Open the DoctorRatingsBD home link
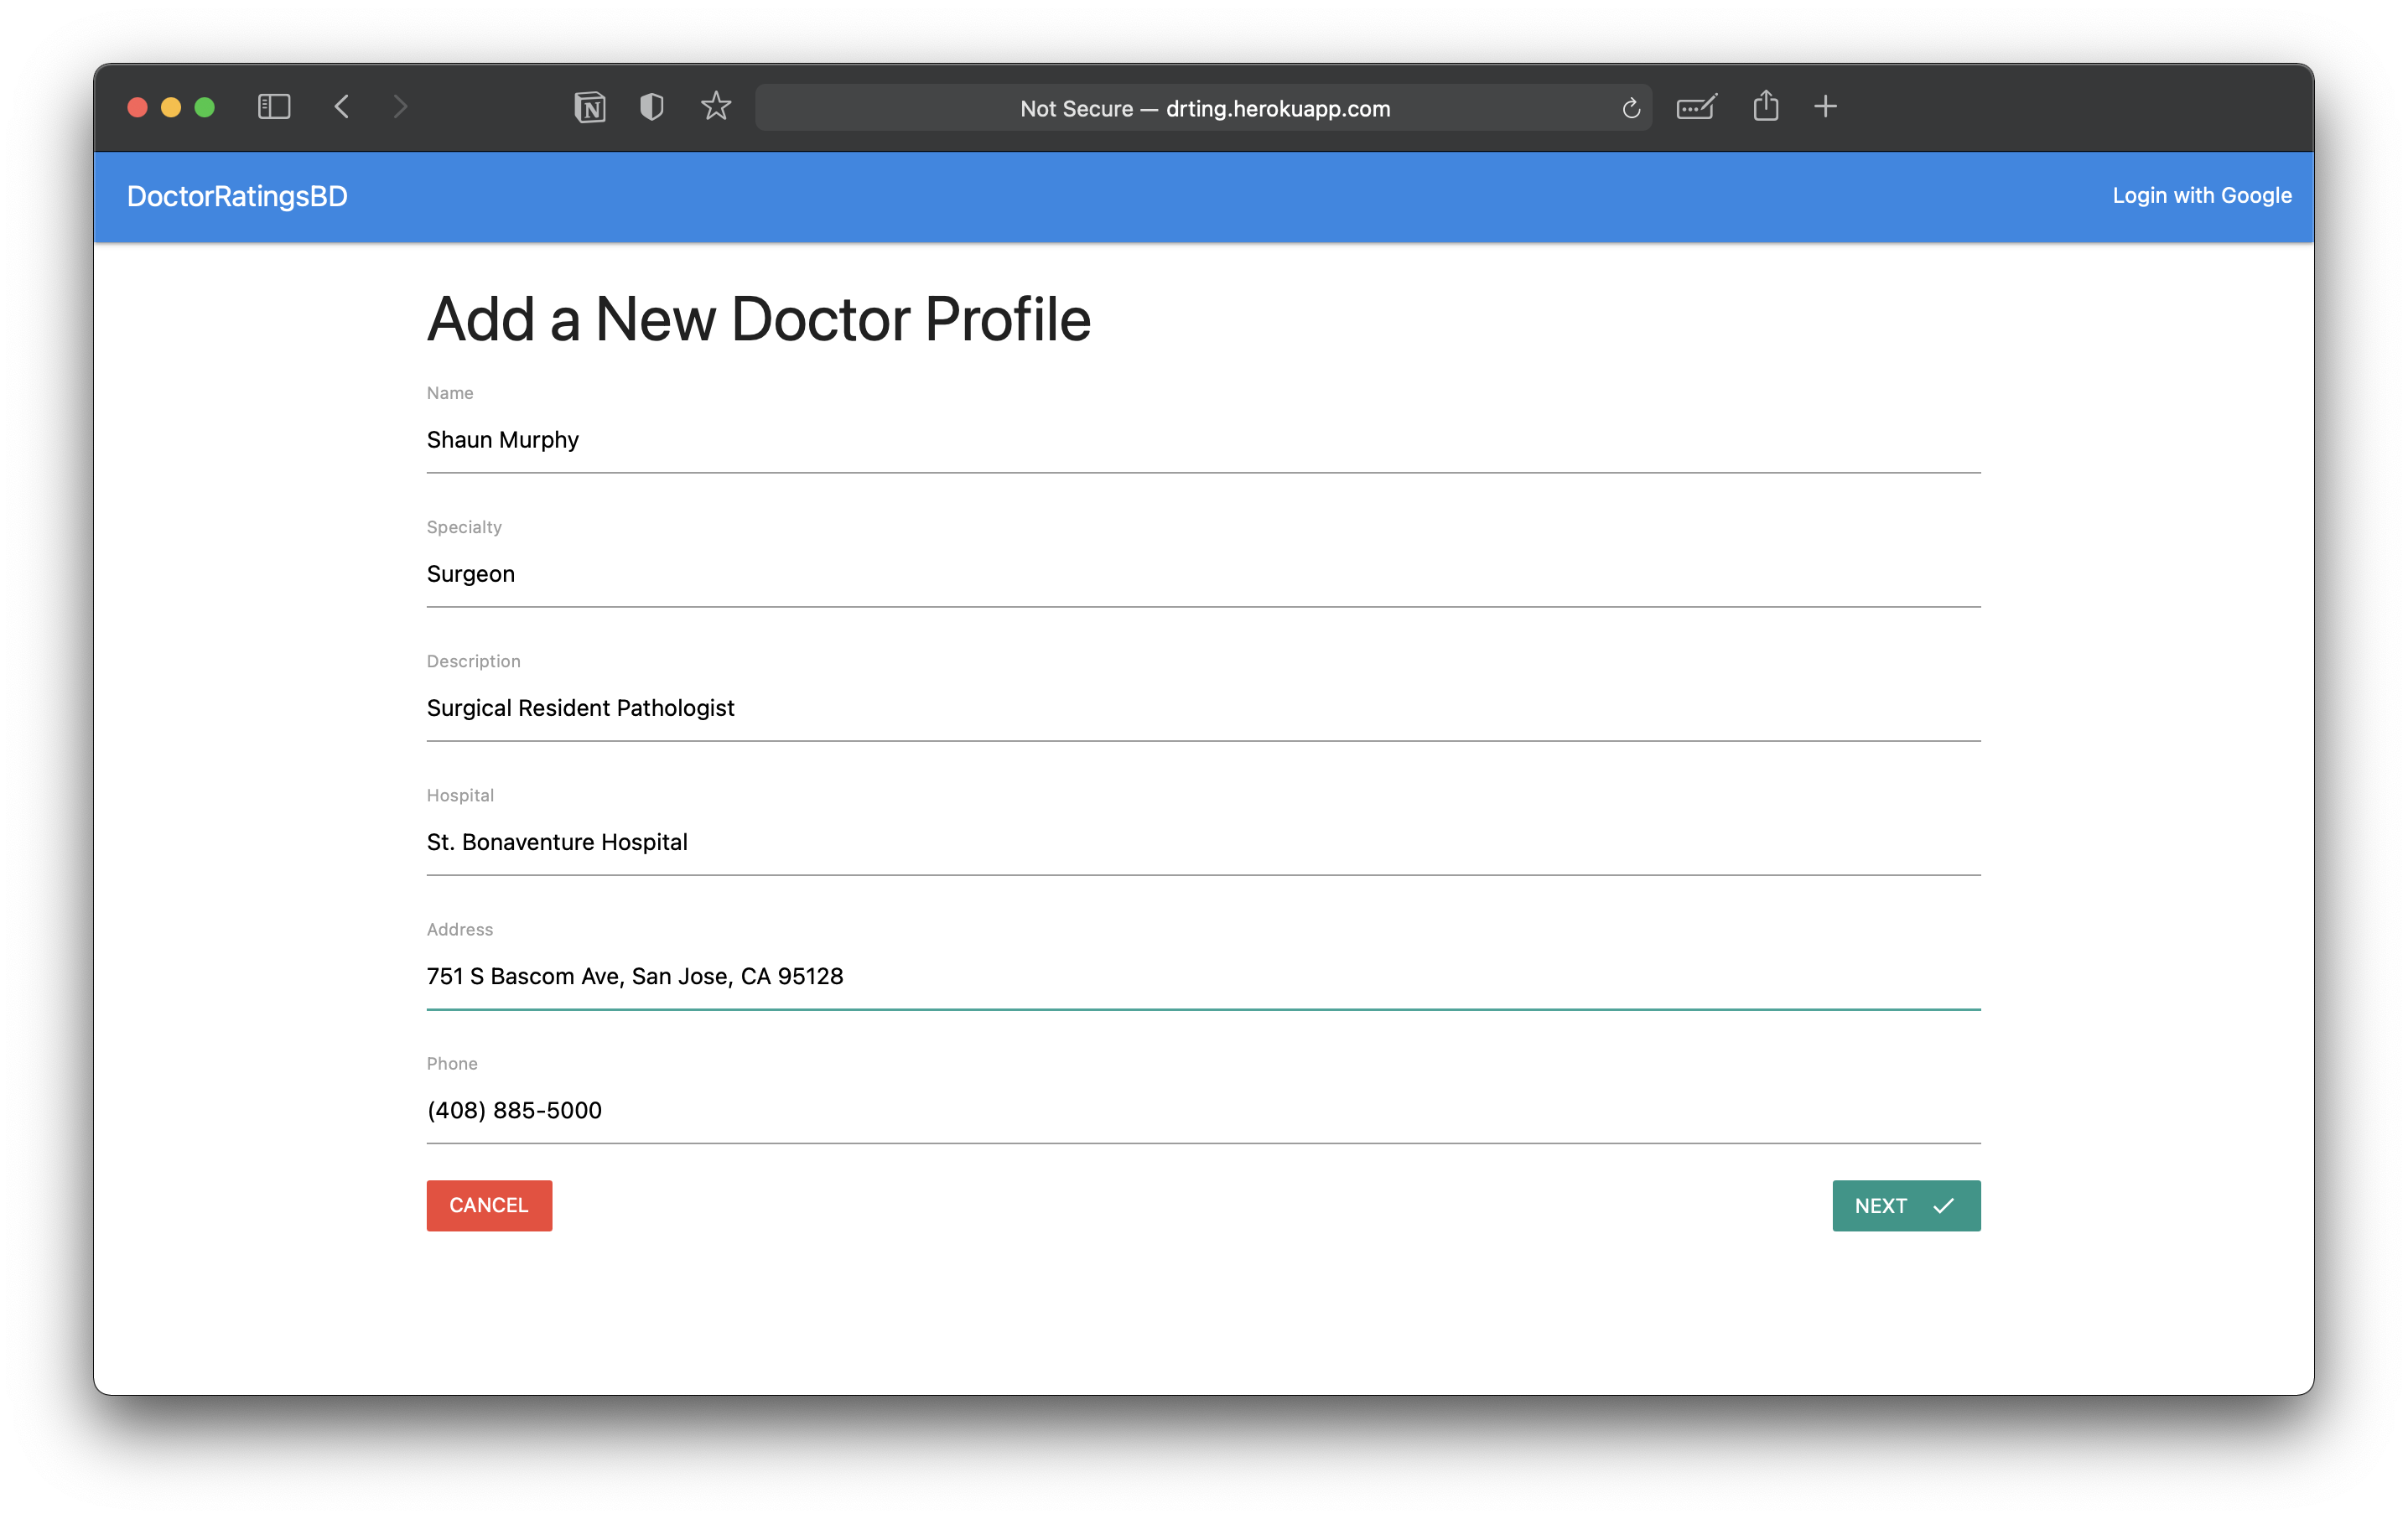2408x1519 pixels. tap(237, 196)
